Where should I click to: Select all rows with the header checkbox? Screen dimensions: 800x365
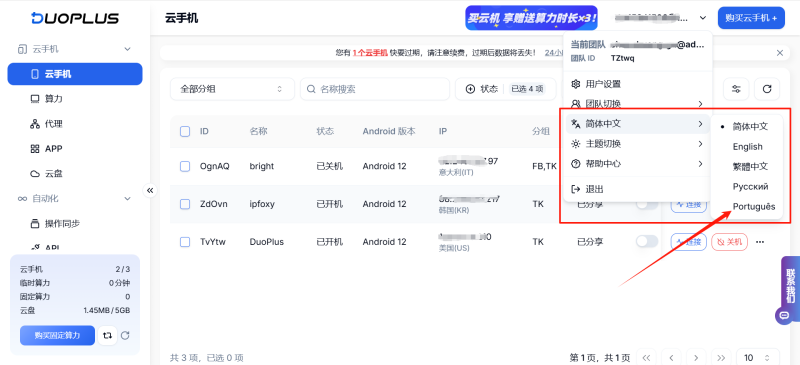pos(185,131)
